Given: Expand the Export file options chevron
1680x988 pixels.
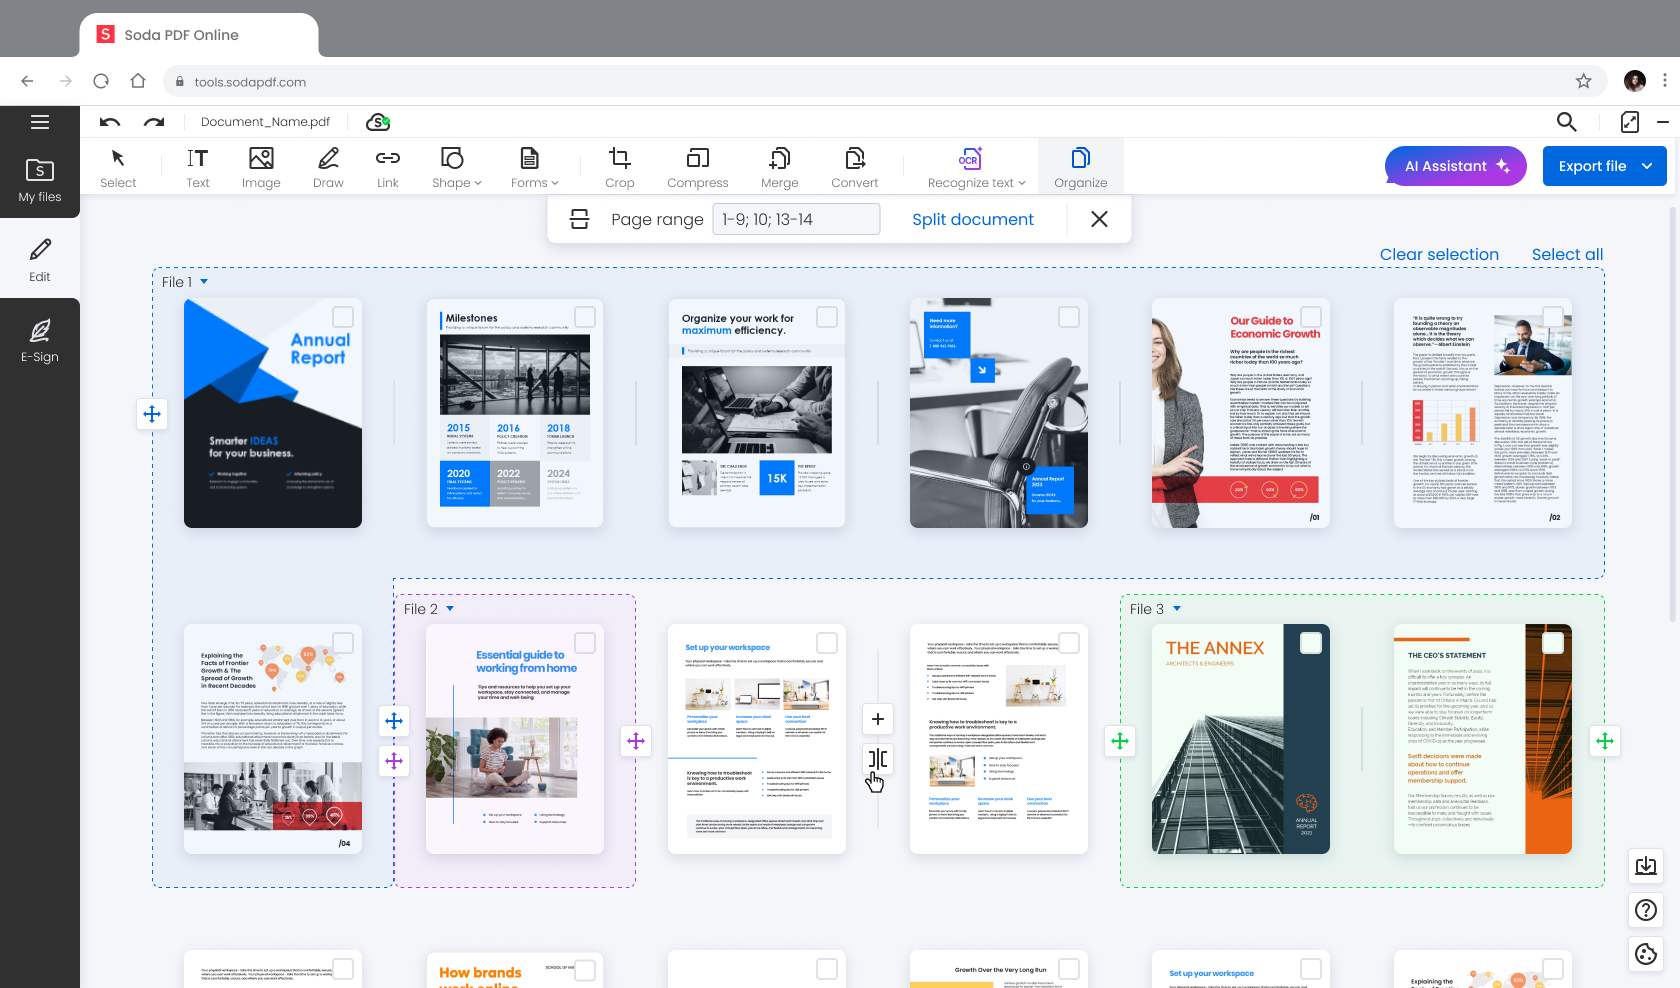Looking at the screenshot, I should (x=1646, y=166).
